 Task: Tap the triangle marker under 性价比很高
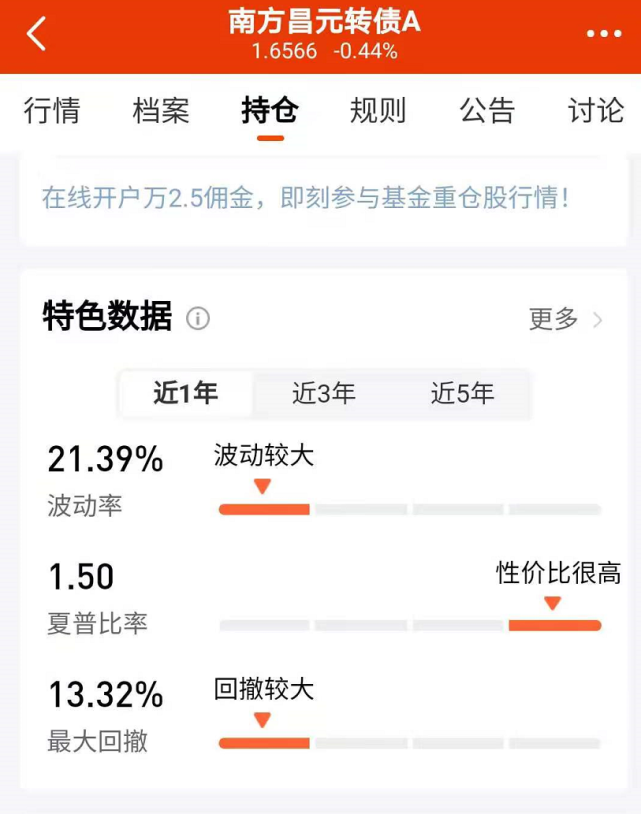click(x=552, y=603)
